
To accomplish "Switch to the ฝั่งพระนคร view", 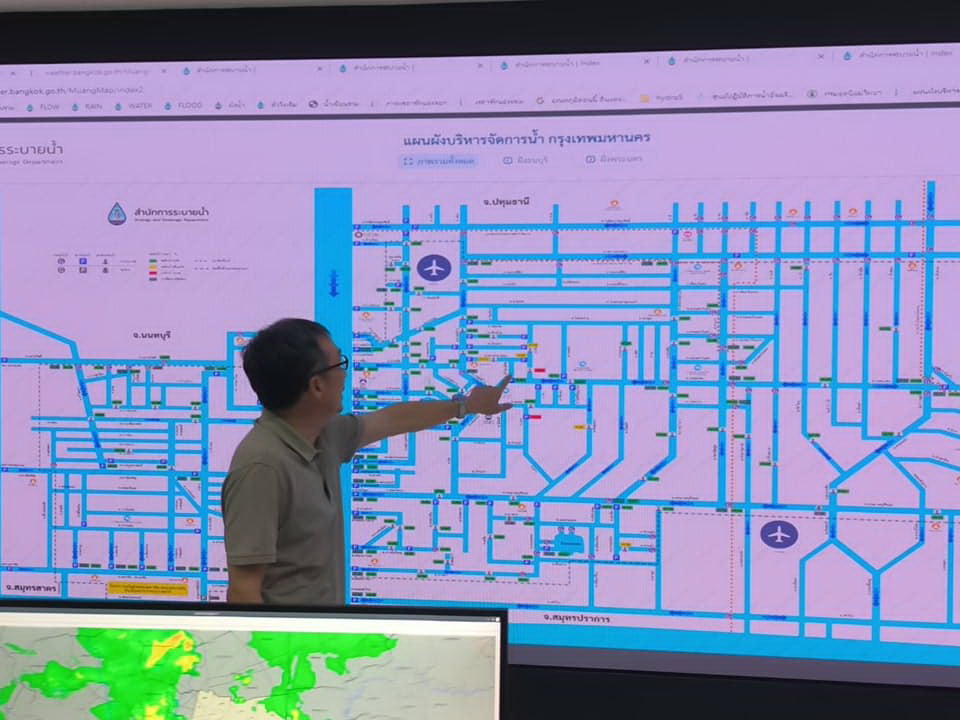I will point(614,159).
